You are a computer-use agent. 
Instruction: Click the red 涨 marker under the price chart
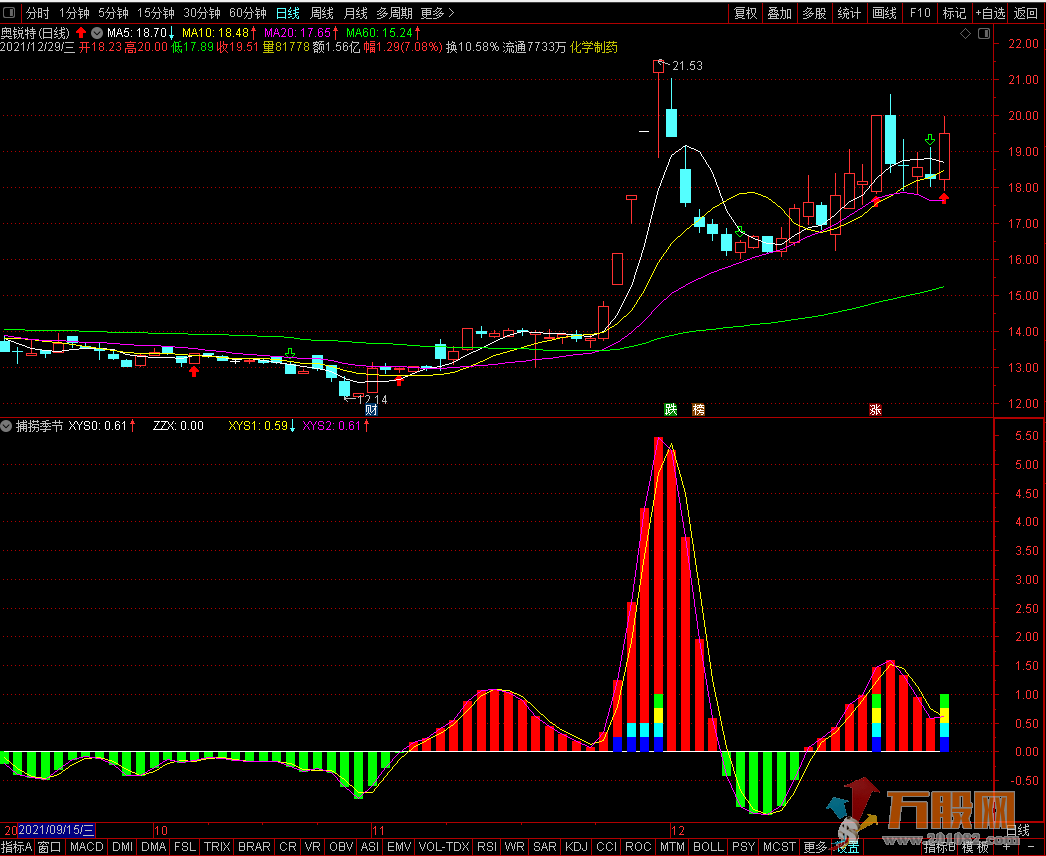pos(875,410)
